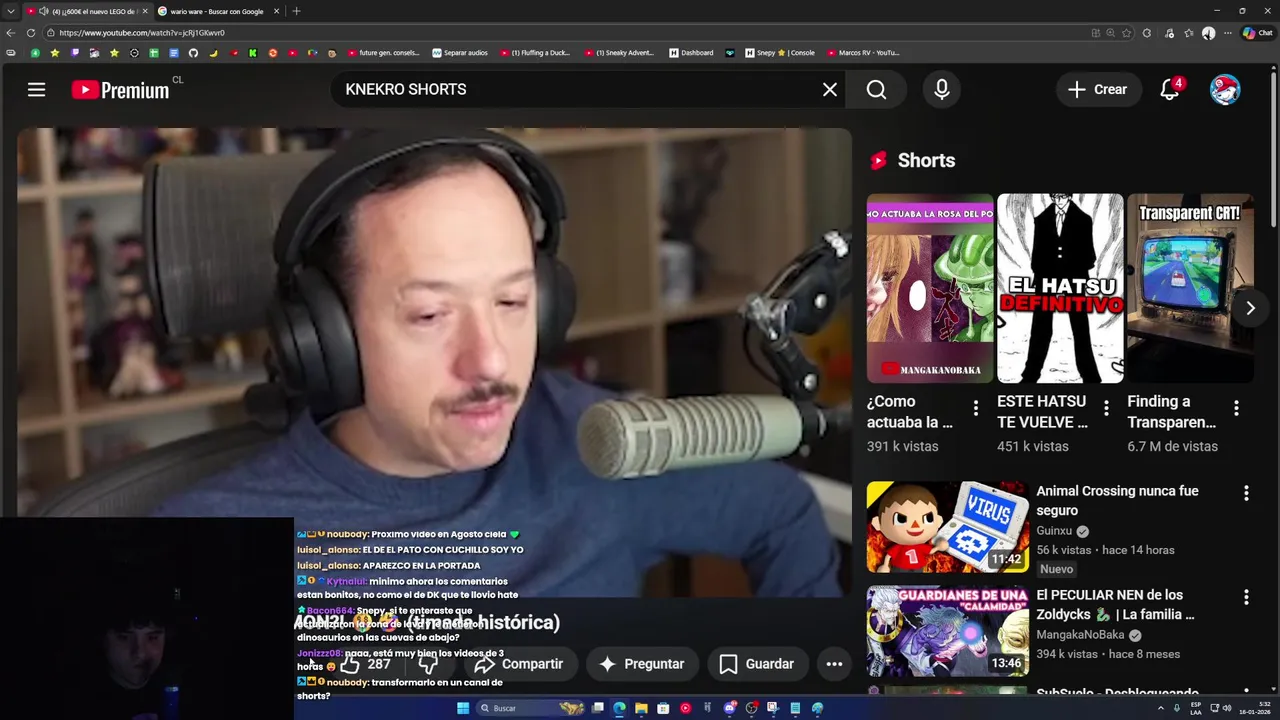Image resolution: width=1280 pixels, height=720 pixels.
Task: Open the Chat copilot button in browser
Action: click(x=1258, y=33)
